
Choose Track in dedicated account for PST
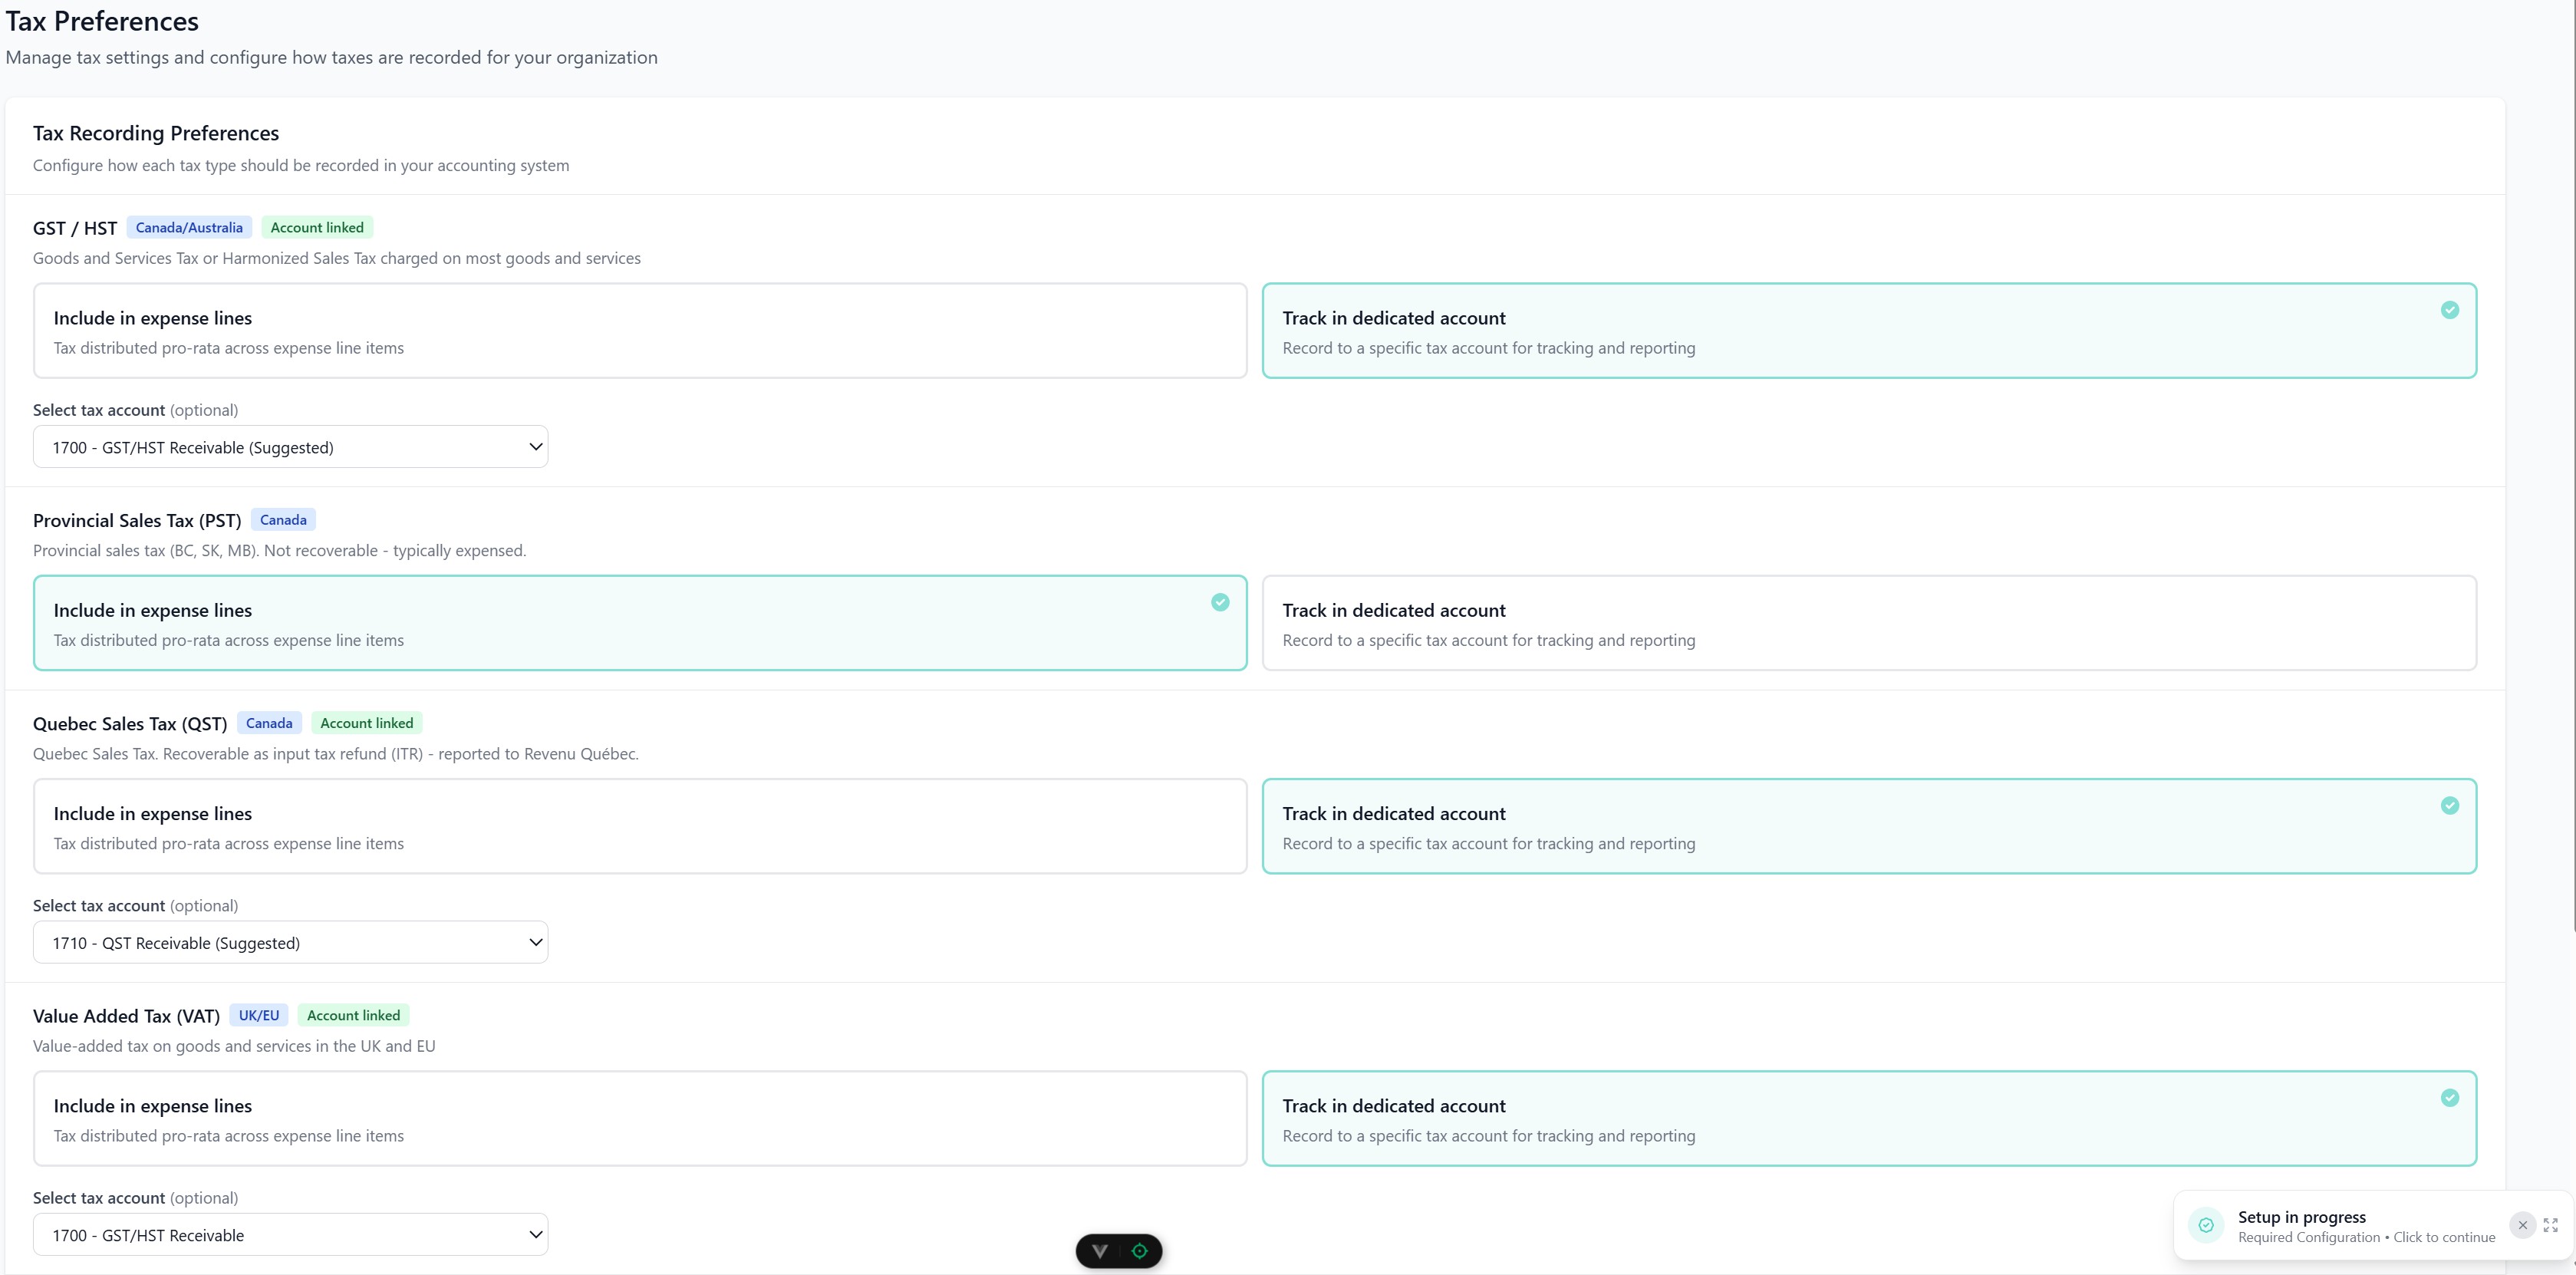[x=1868, y=623]
